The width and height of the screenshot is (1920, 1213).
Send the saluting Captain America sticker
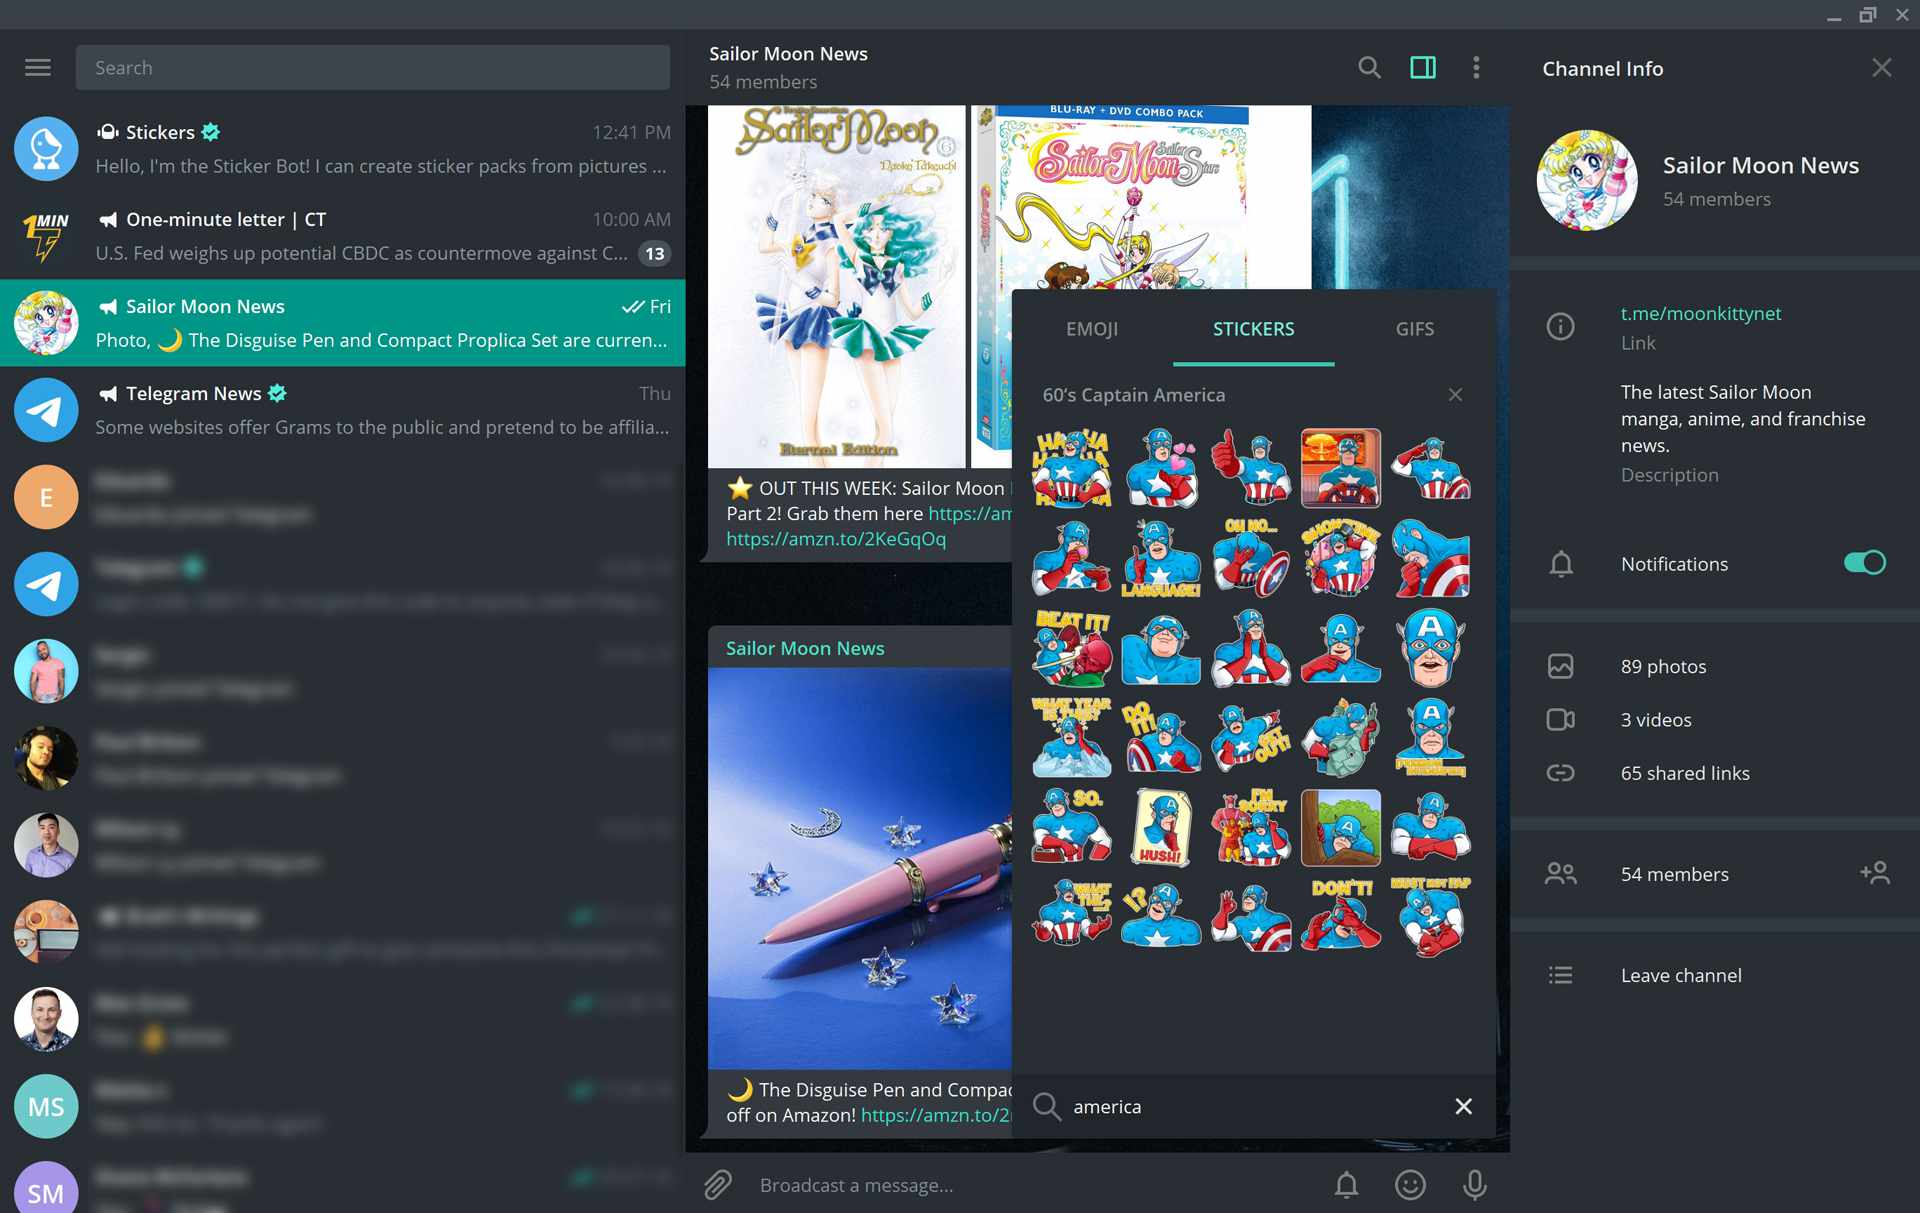tap(1430, 468)
